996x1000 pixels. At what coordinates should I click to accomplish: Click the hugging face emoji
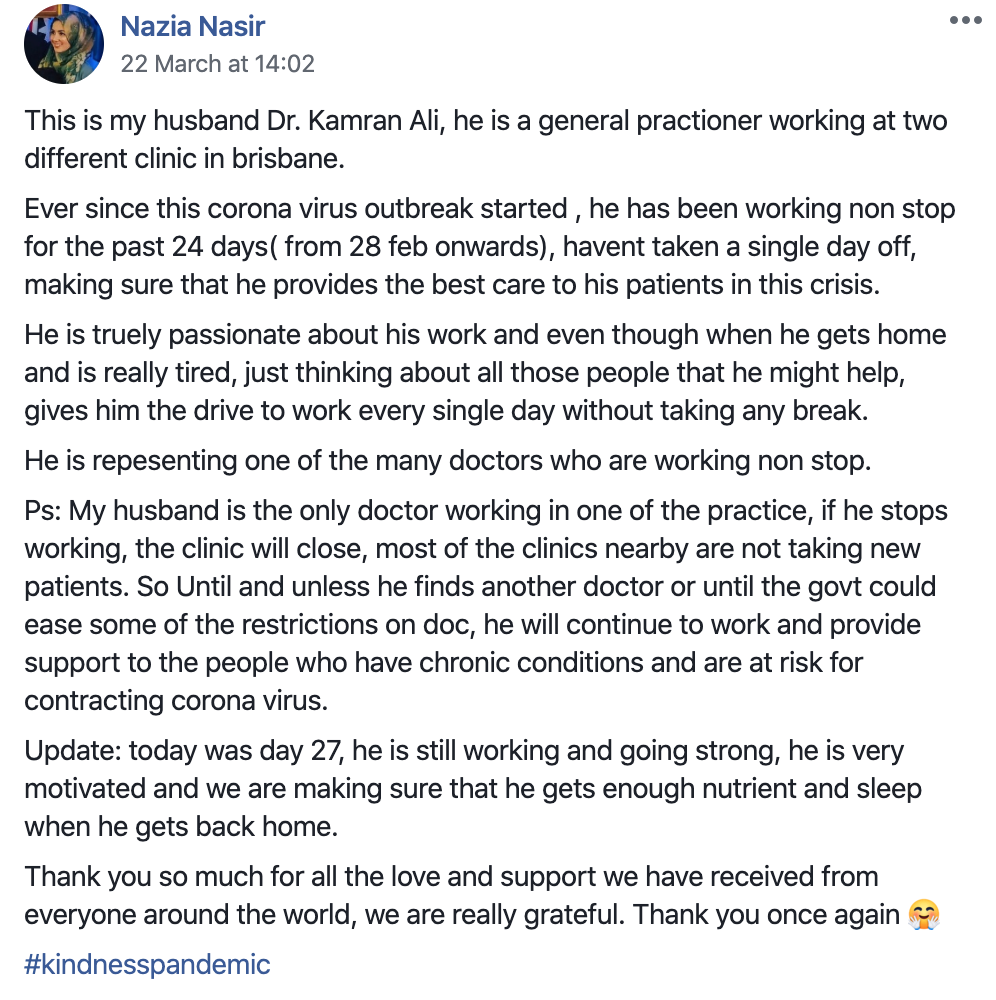tap(926, 915)
